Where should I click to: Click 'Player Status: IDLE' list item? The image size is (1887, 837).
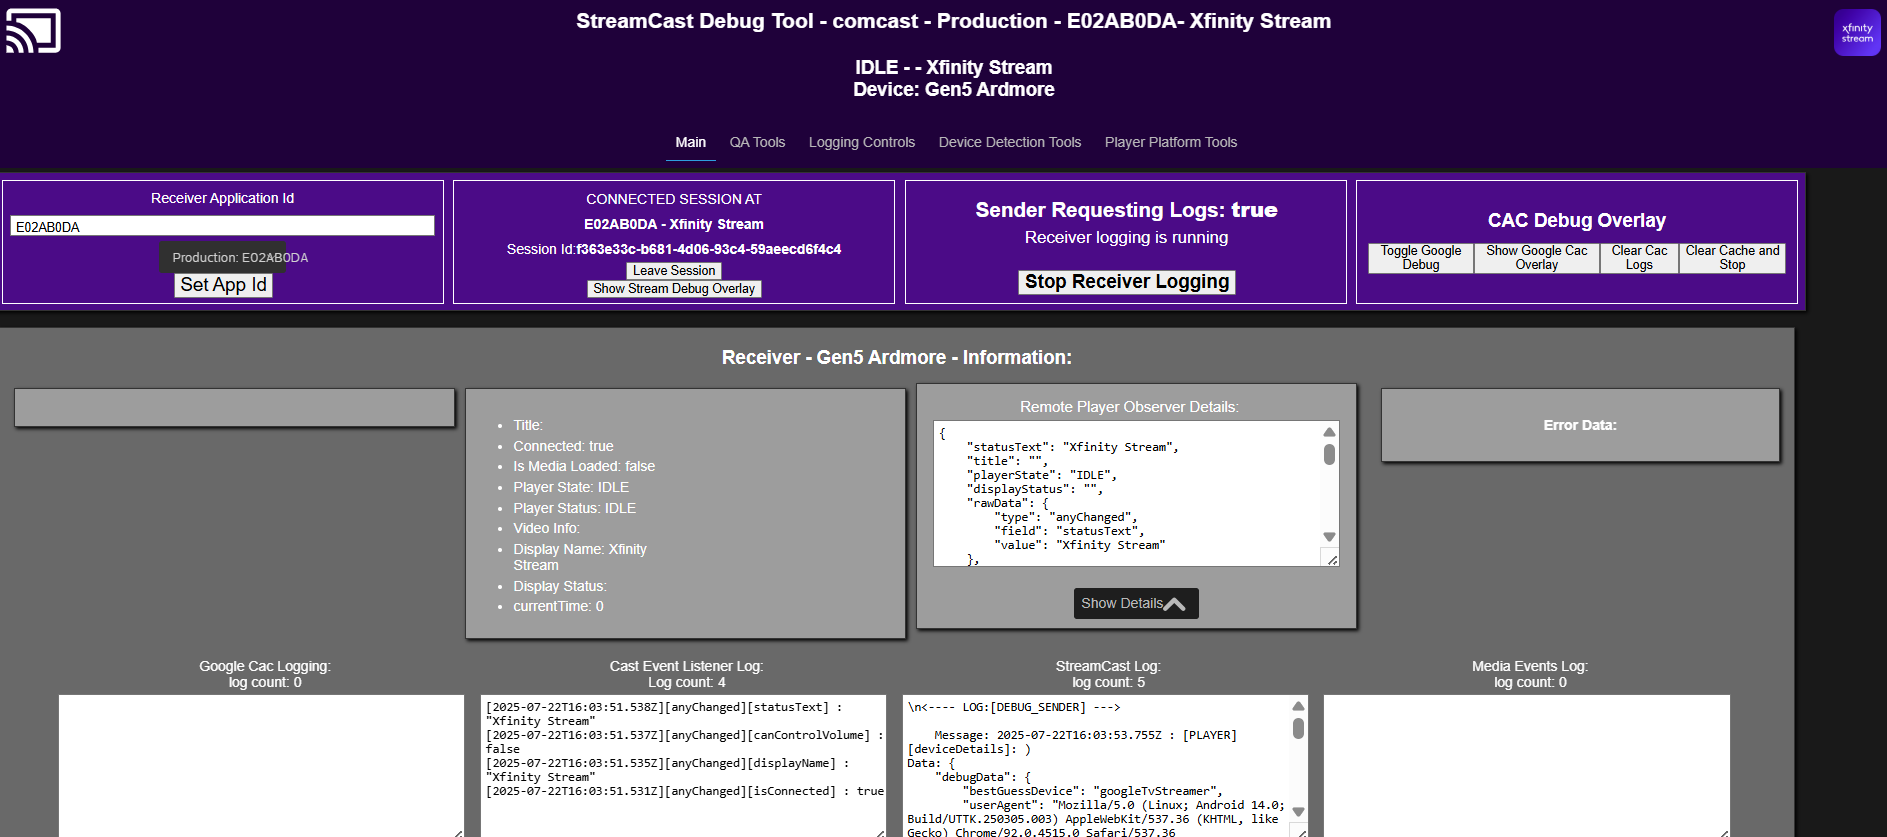click(x=574, y=508)
